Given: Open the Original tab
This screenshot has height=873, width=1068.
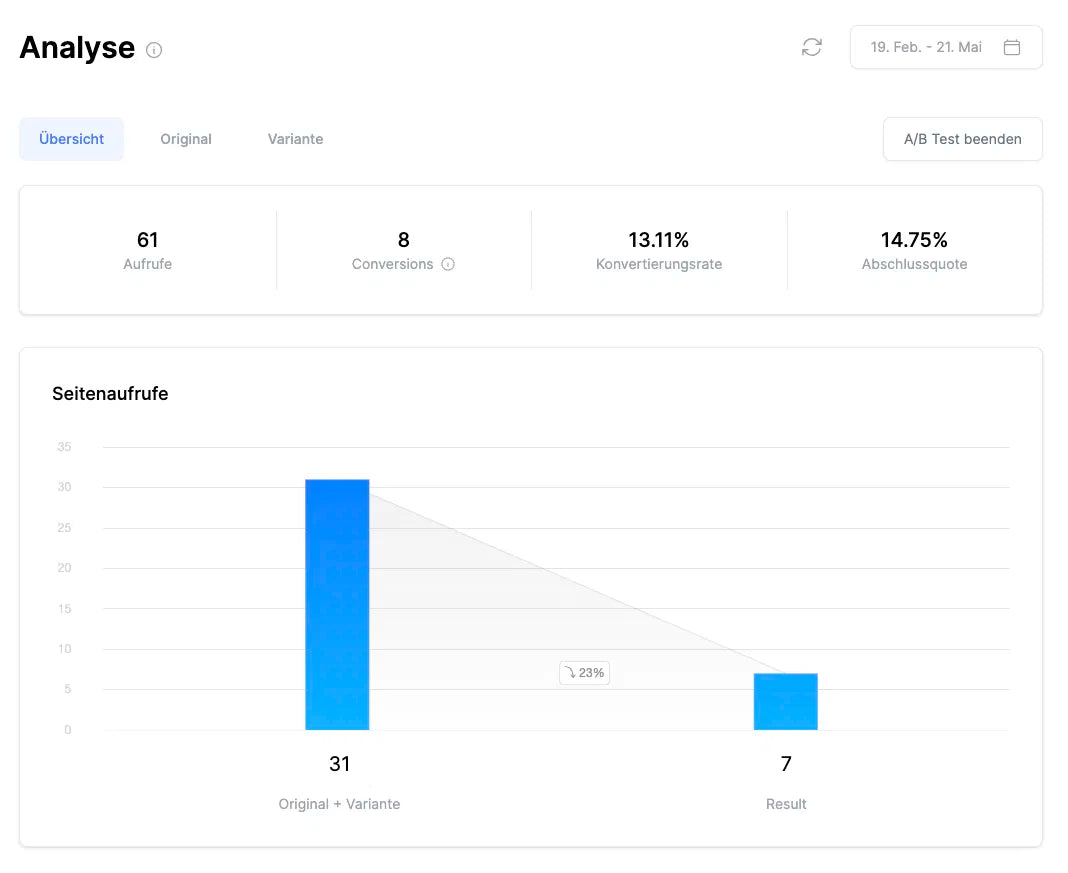Looking at the screenshot, I should pyautogui.click(x=186, y=139).
